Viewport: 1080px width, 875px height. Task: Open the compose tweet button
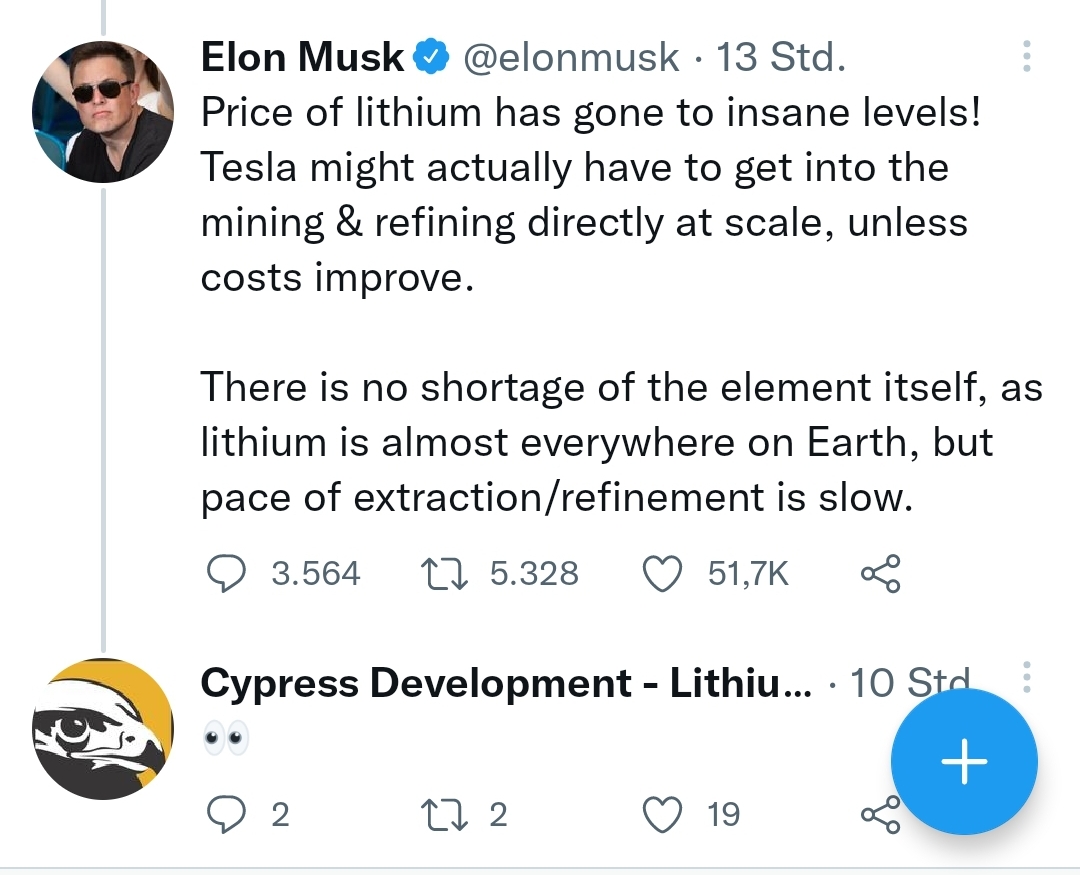(x=963, y=762)
